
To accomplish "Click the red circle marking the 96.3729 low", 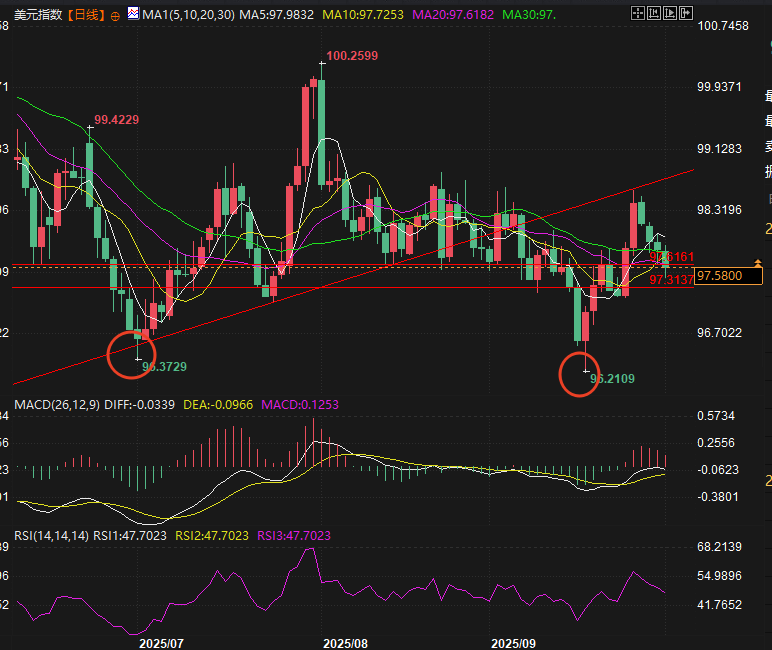I will pos(130,355).
